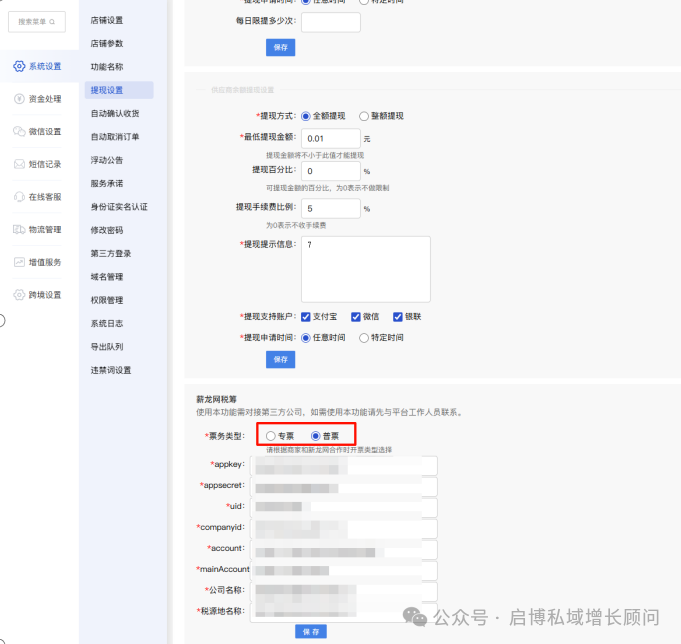Click the 微信设置 chat icon

pyautogui.click(x=19, y=132)
